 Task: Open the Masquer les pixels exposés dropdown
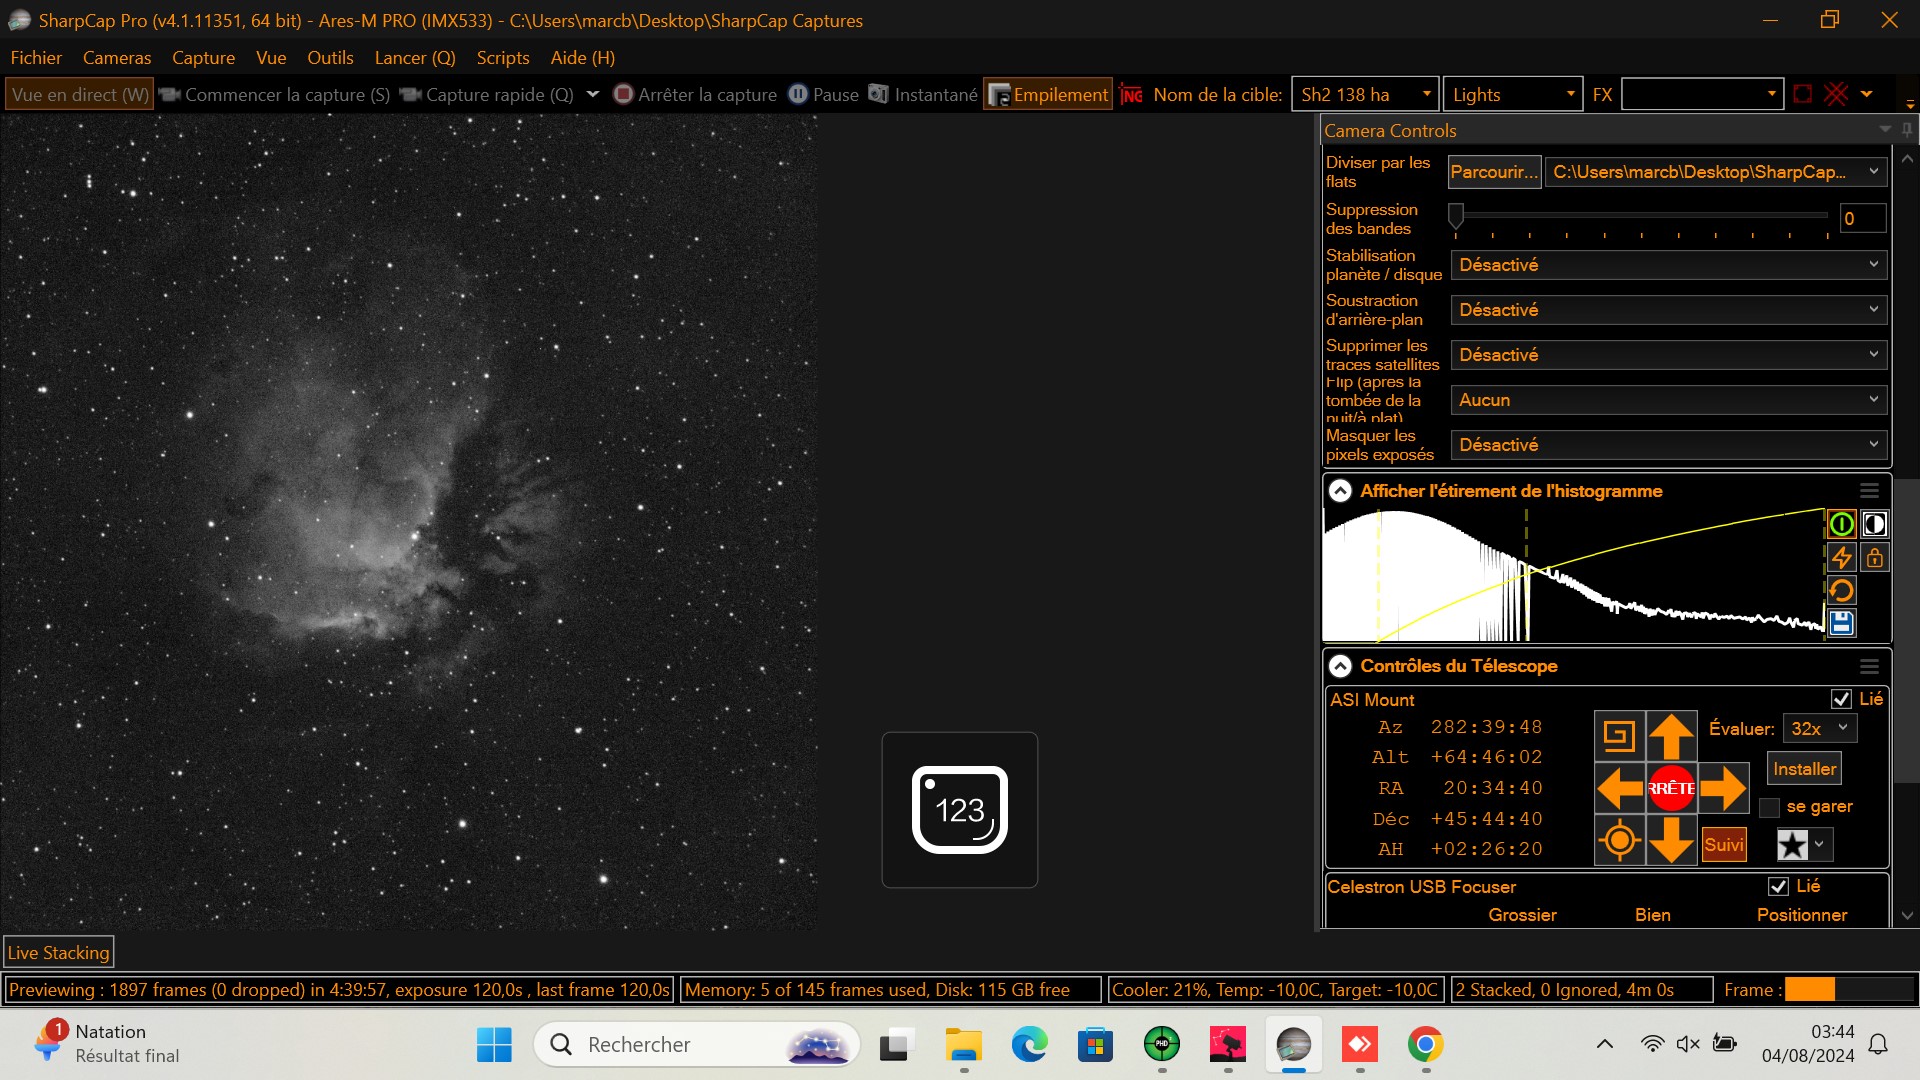1669,445
